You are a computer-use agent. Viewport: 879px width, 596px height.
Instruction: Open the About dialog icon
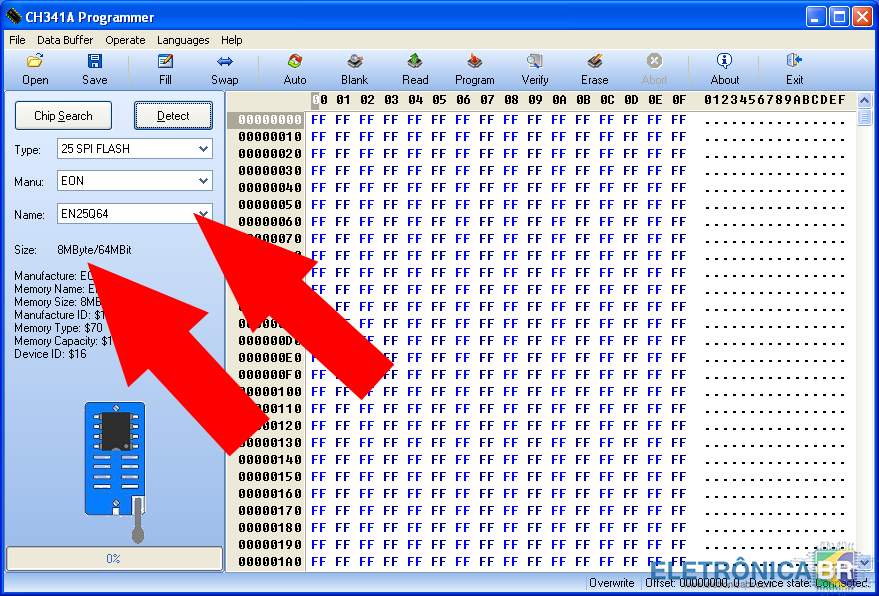724,68
